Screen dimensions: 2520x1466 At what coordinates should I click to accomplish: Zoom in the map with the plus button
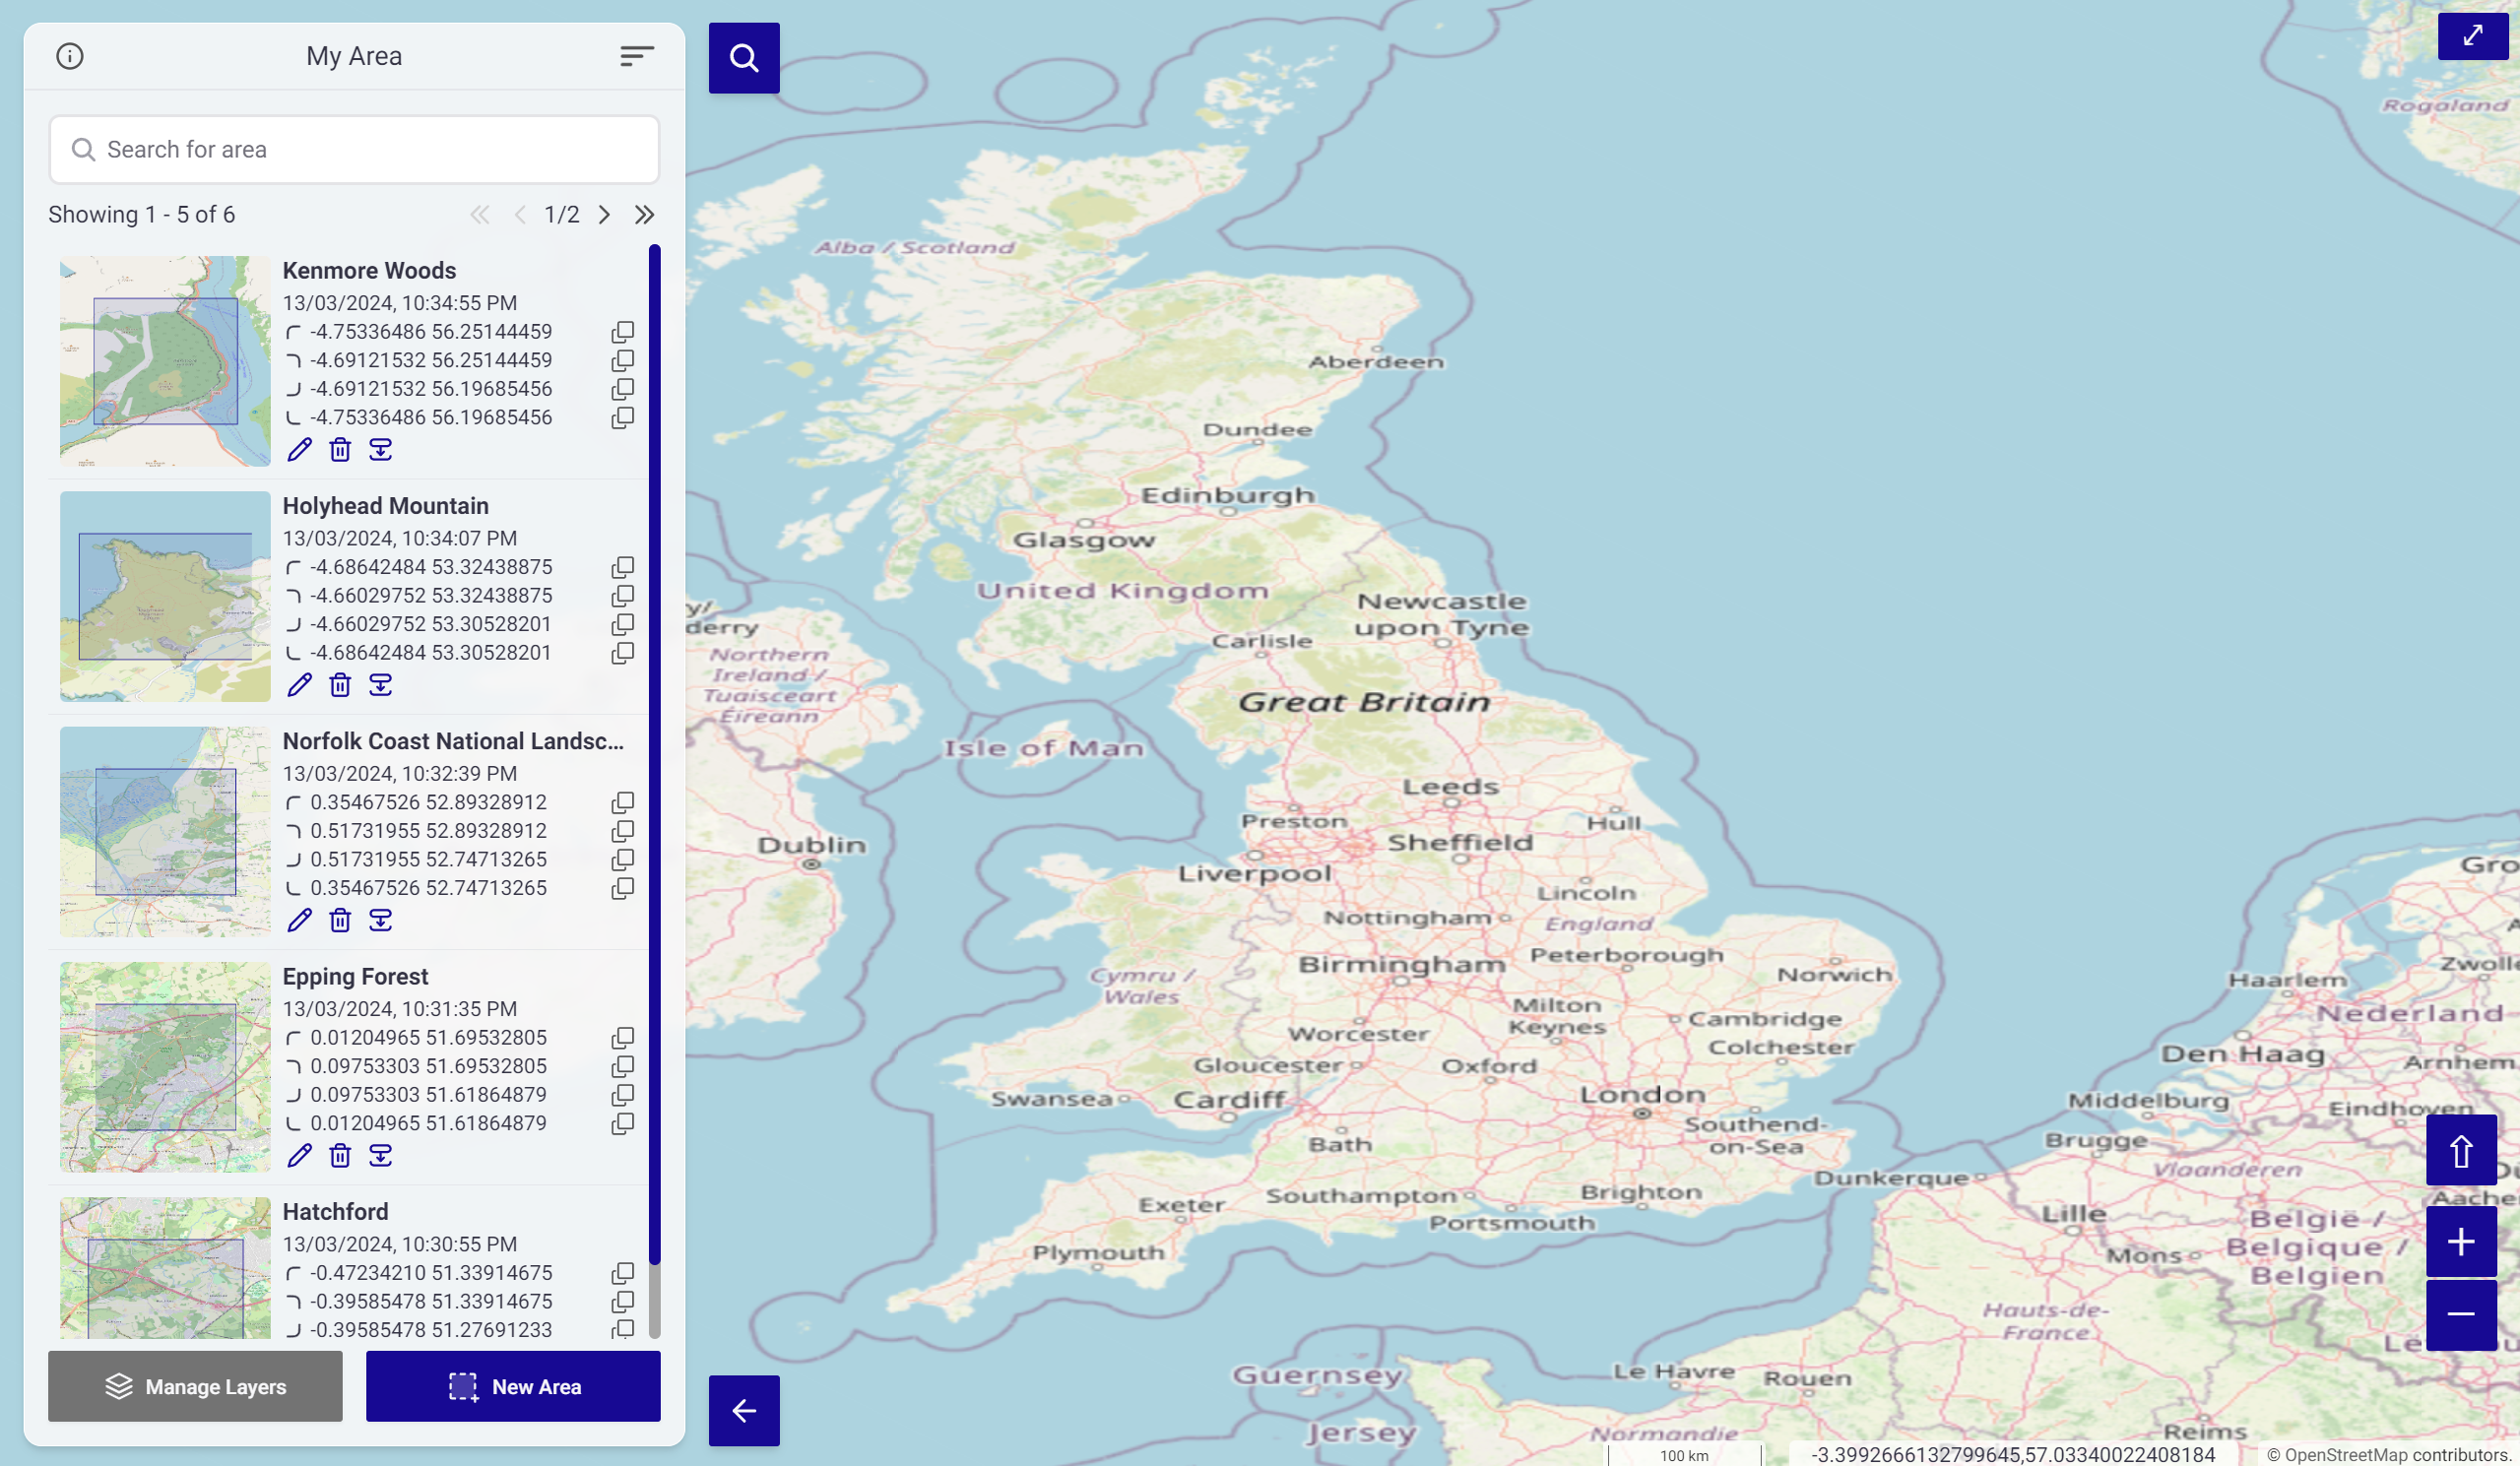click(x=2461, y=1241)
